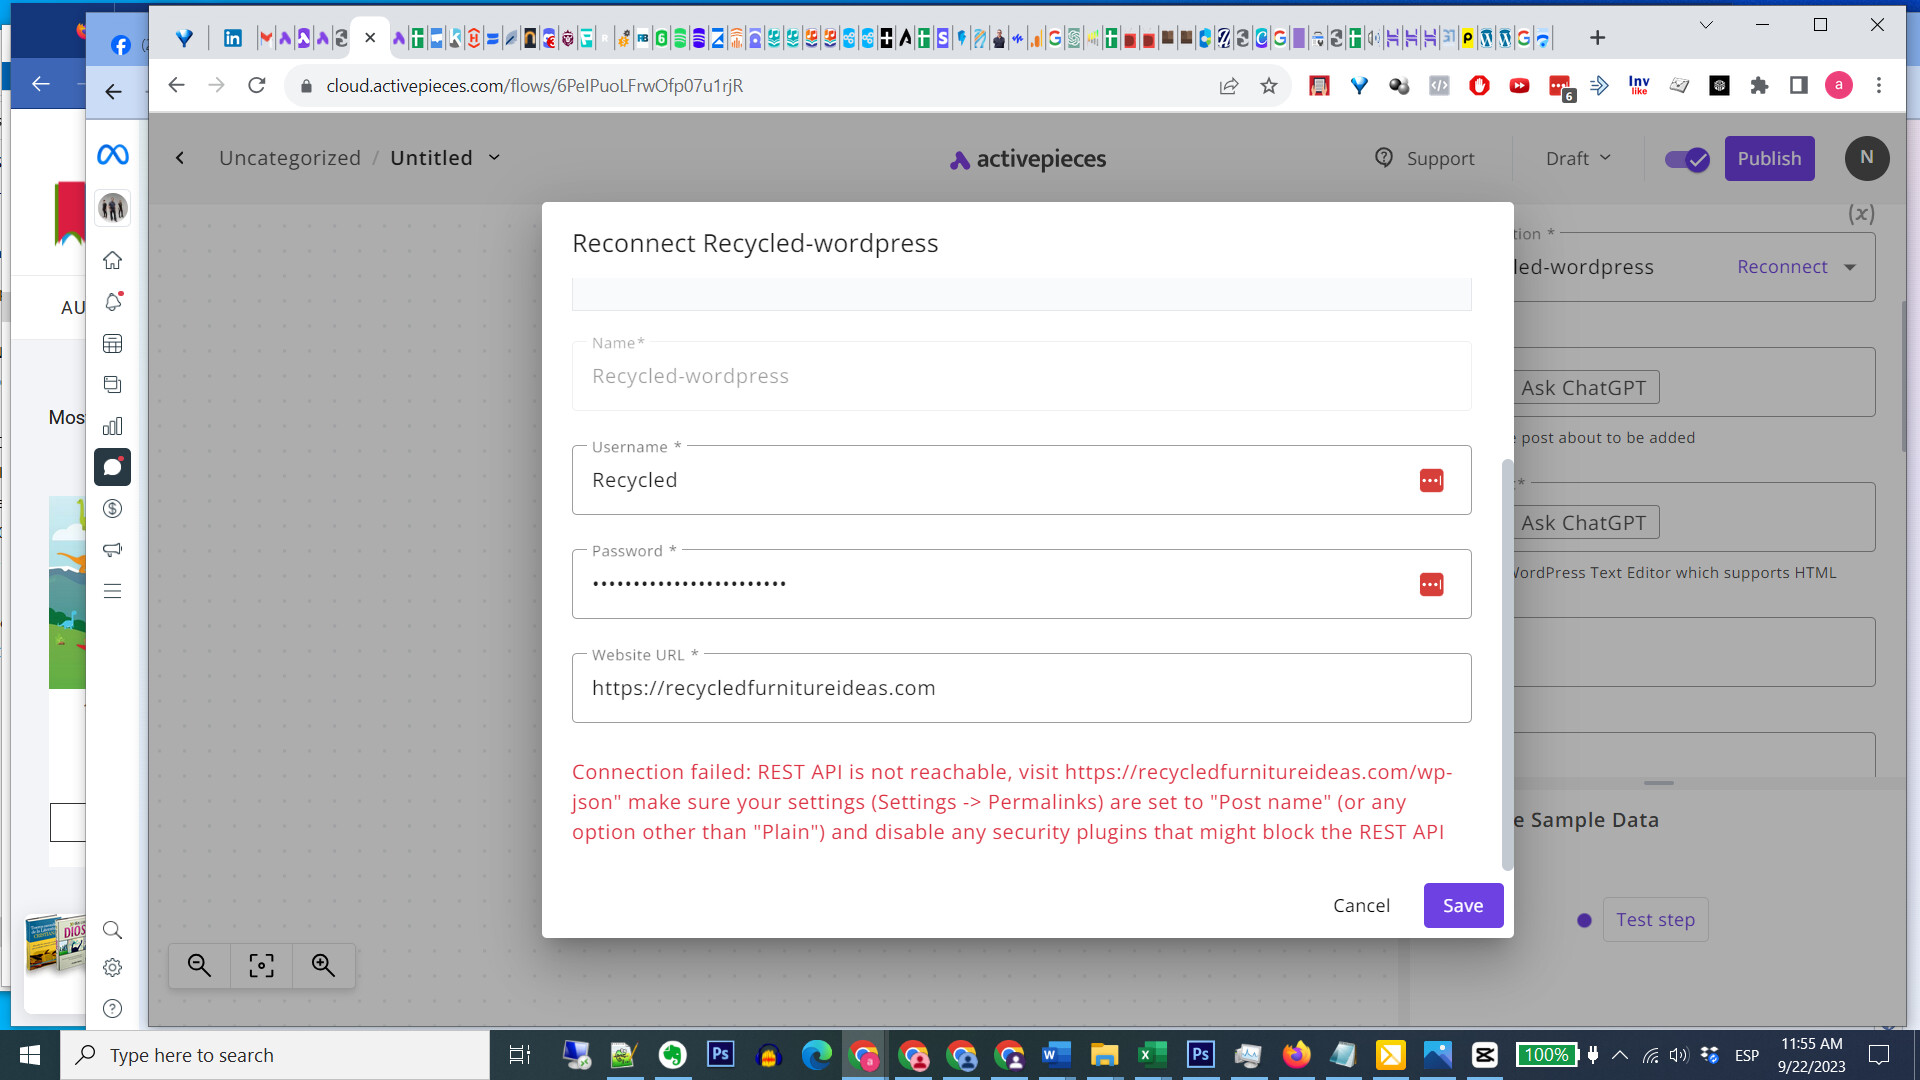Open the dollar monetization icon in sidebar
1920x1080 pixels.
pyautogui.click(x=113, y=509)
